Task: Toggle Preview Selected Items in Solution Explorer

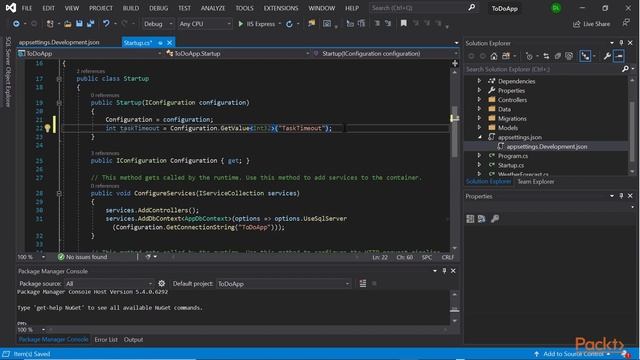Action: [619, 56]
